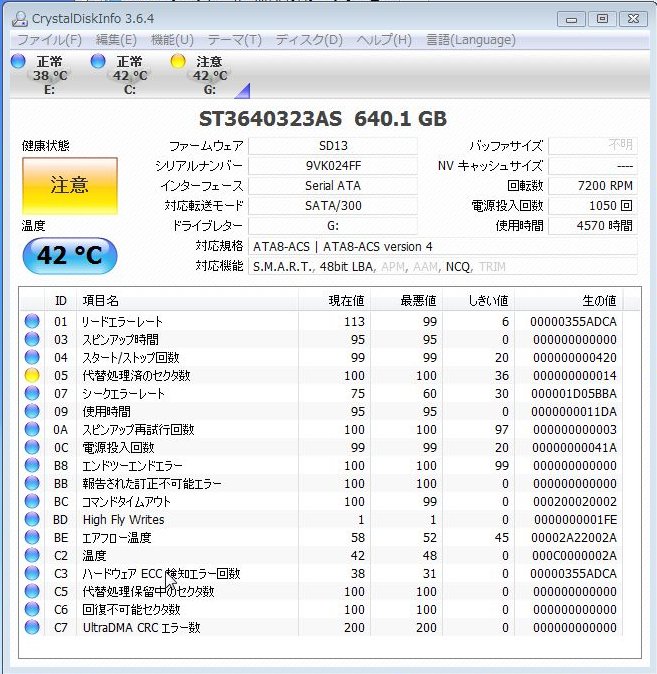
Task: Click the 42 °C temperature indicator
Action: point(70,255)
